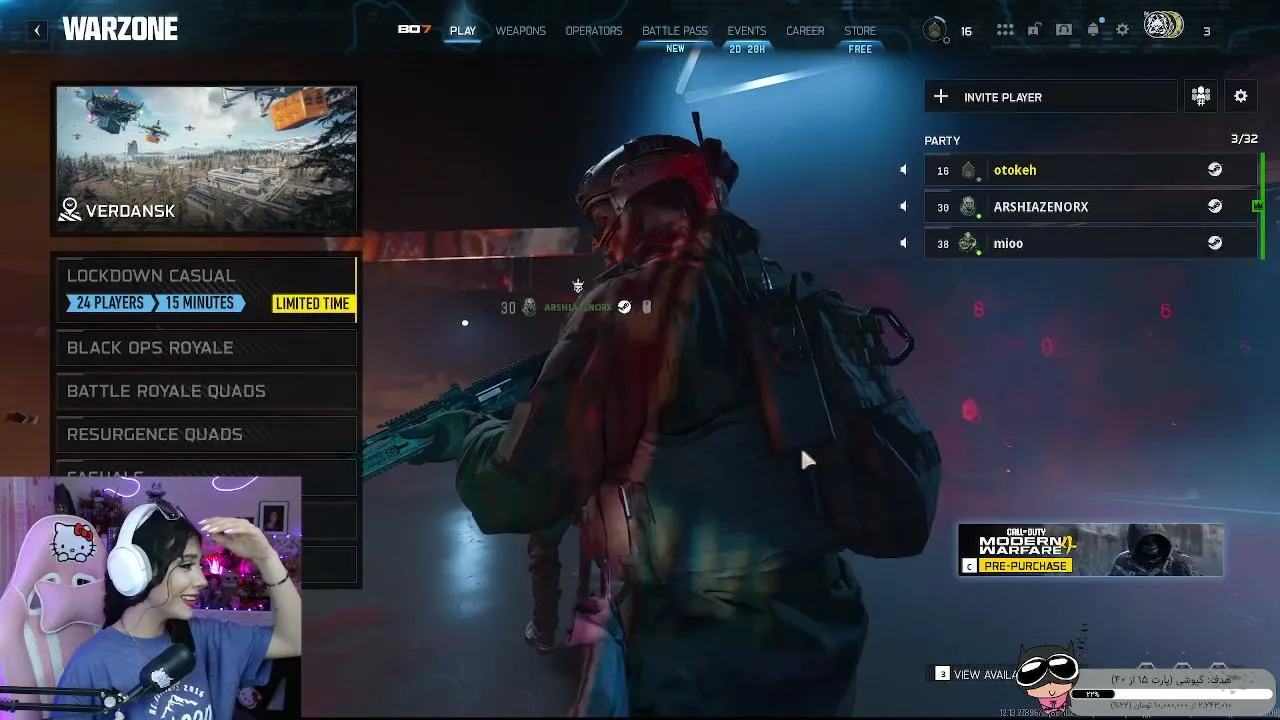1280x720 pixels.
Task: Mute otokeh's voice with speaker icon
Action: point(903,170)
